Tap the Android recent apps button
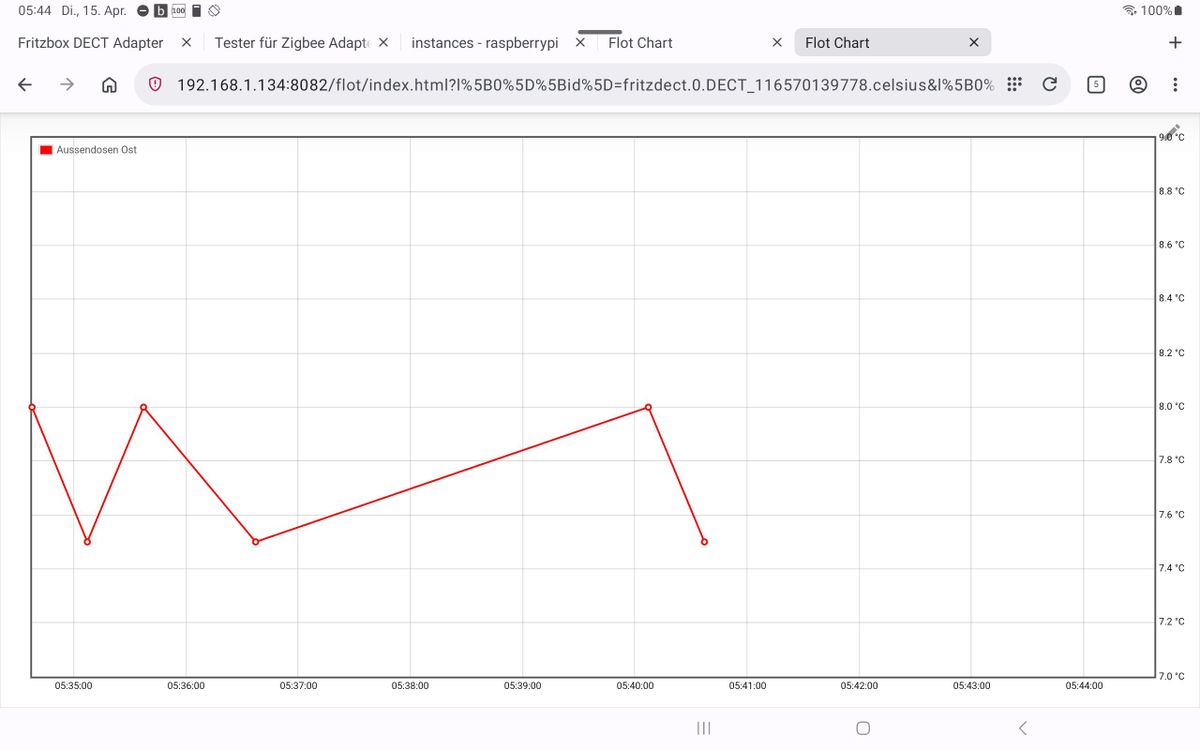Viewport: 1200px width, 750px height. [x=704, y=728]
